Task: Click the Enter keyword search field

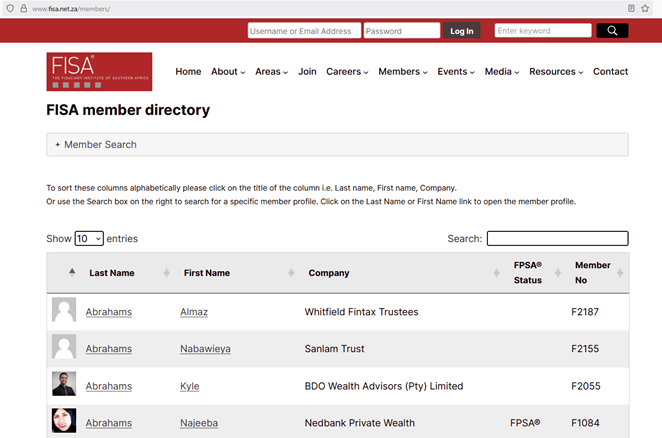Action: tap(543, 30)
